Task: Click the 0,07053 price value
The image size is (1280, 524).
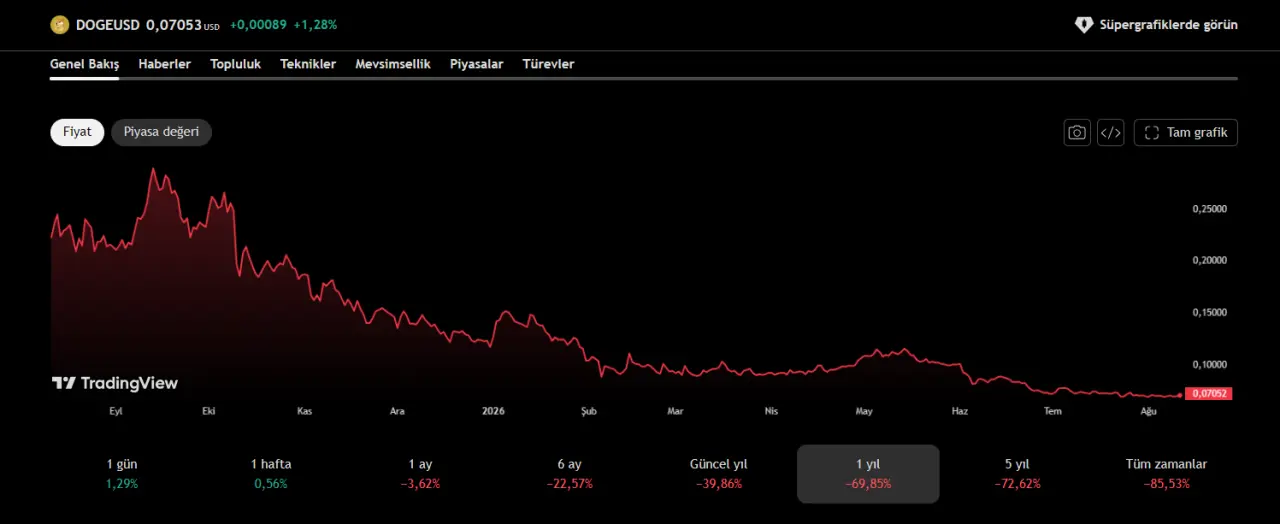Action: (174, 25)
